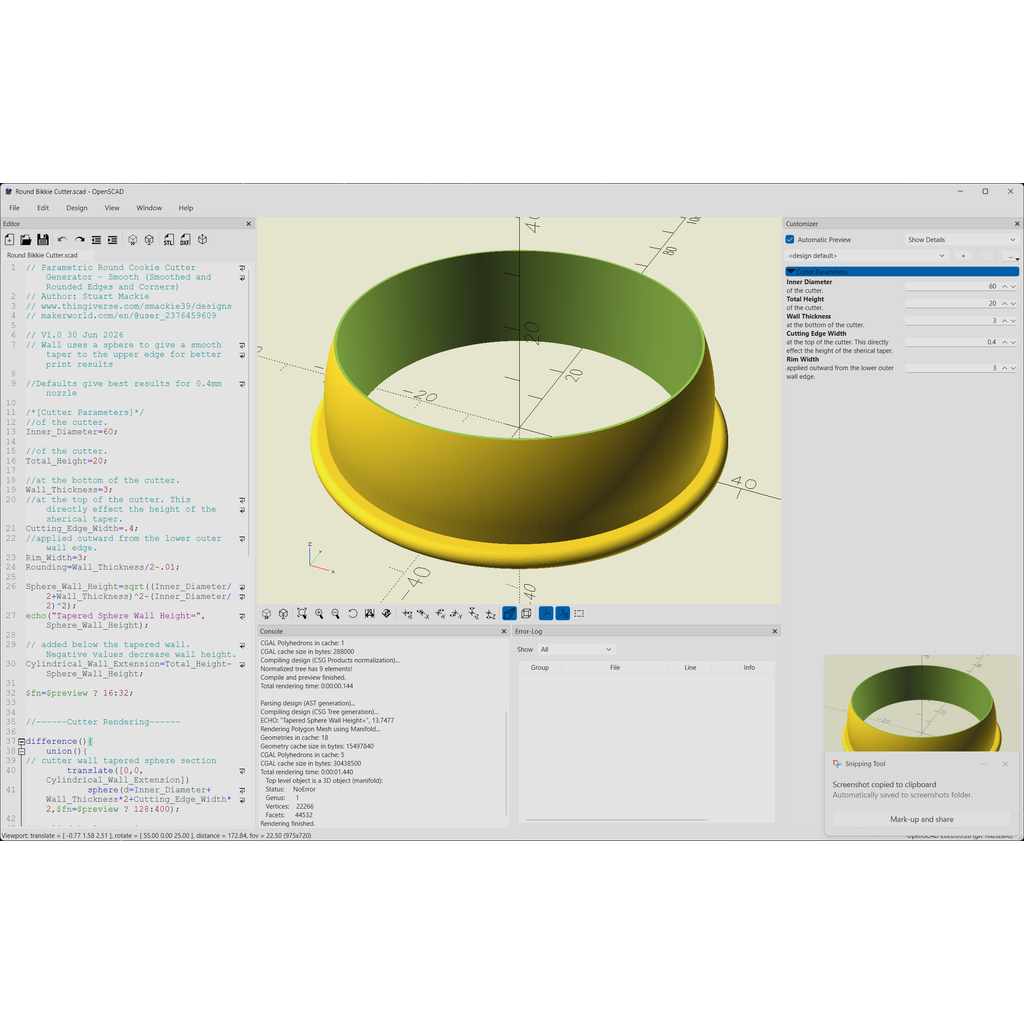
Task: Increase Rim Width with the up arrow
Action: click(1004, 368)
